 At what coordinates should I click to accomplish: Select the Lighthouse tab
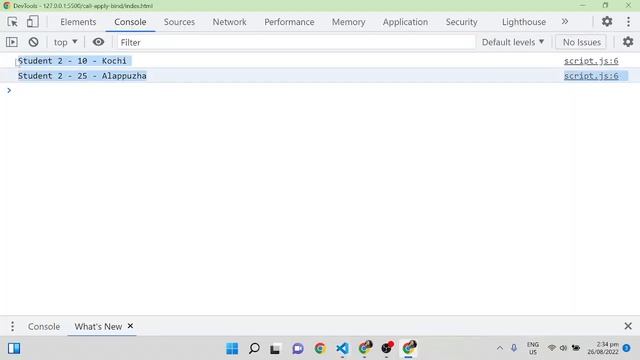pos(524,22)
